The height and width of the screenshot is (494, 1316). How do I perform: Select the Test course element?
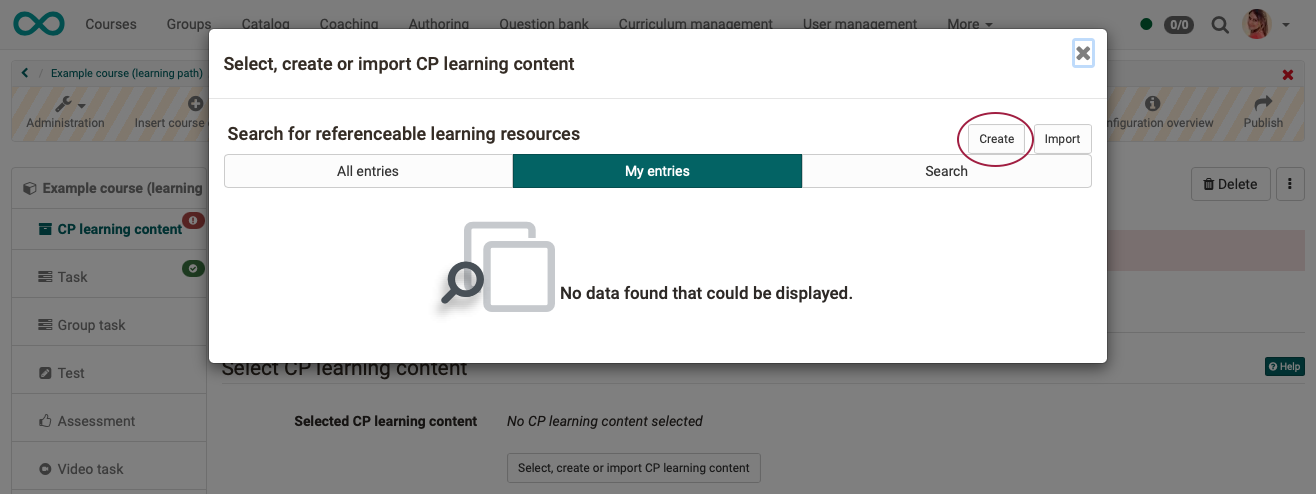pyautogui.click(x=71, y=373)
